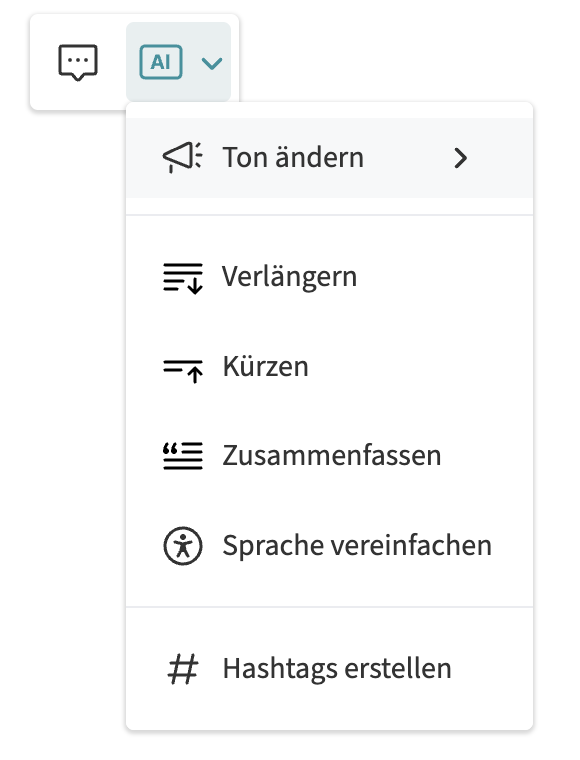The height and width of the screenshot is (760, 580).
Task: Click the quote-lines summarize icon
Action: (183, 456)
